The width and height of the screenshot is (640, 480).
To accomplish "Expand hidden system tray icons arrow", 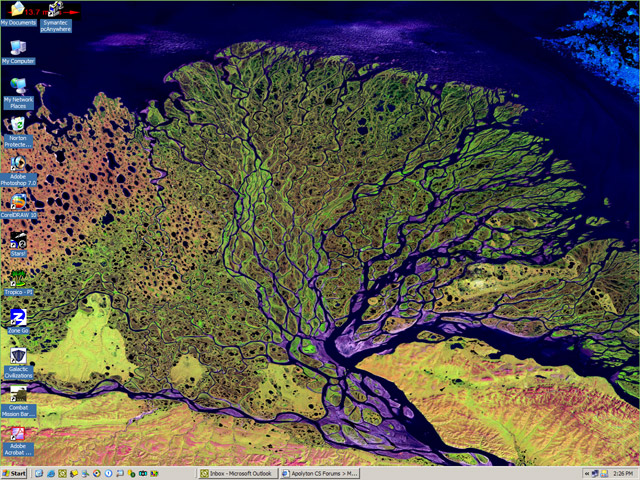I will (585, 473).
